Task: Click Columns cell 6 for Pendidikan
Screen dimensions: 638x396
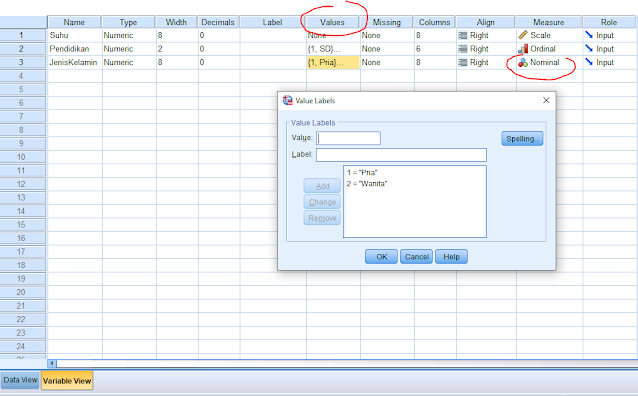Action: pos(435,49)
